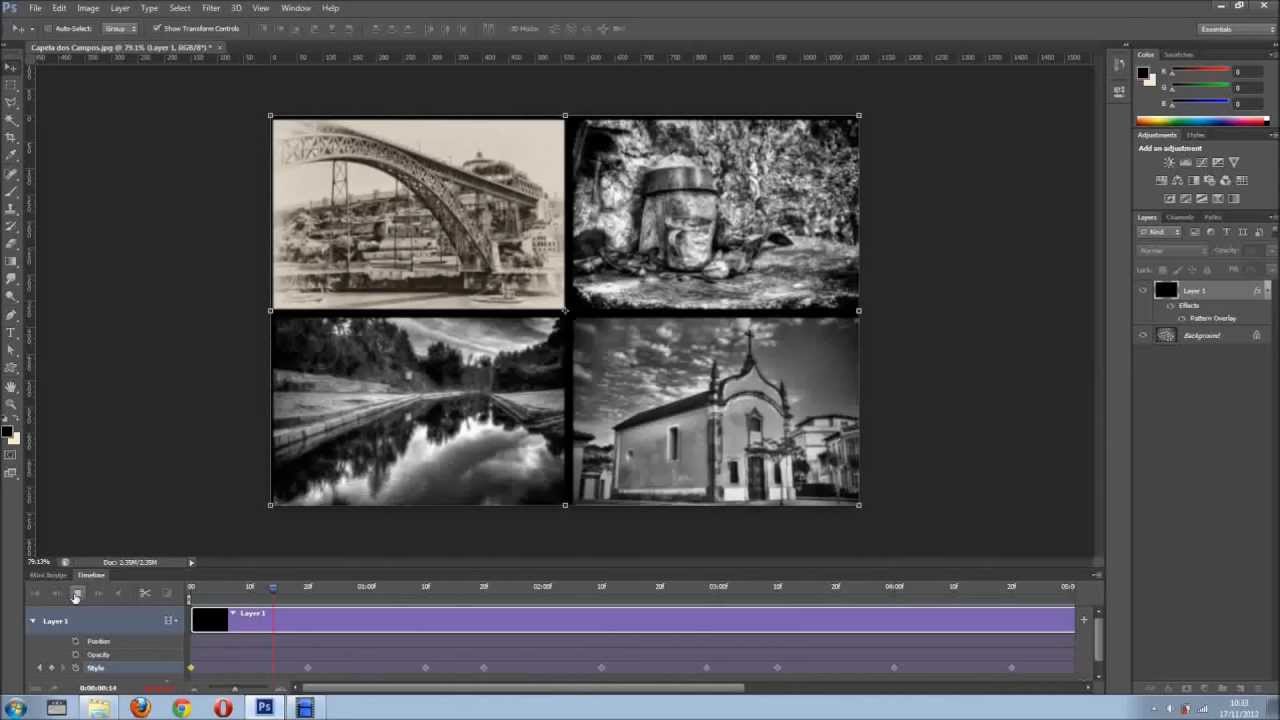Open the Filter menu
Screen dimensions: 1280x720
211,8
